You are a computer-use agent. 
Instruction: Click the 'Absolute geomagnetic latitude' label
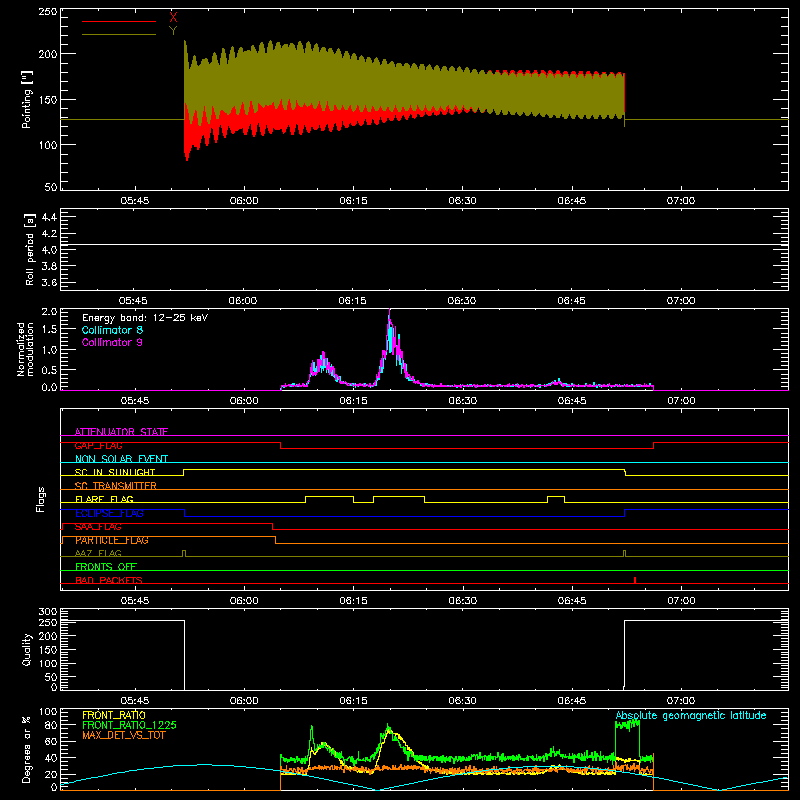[x=691, y=715]
